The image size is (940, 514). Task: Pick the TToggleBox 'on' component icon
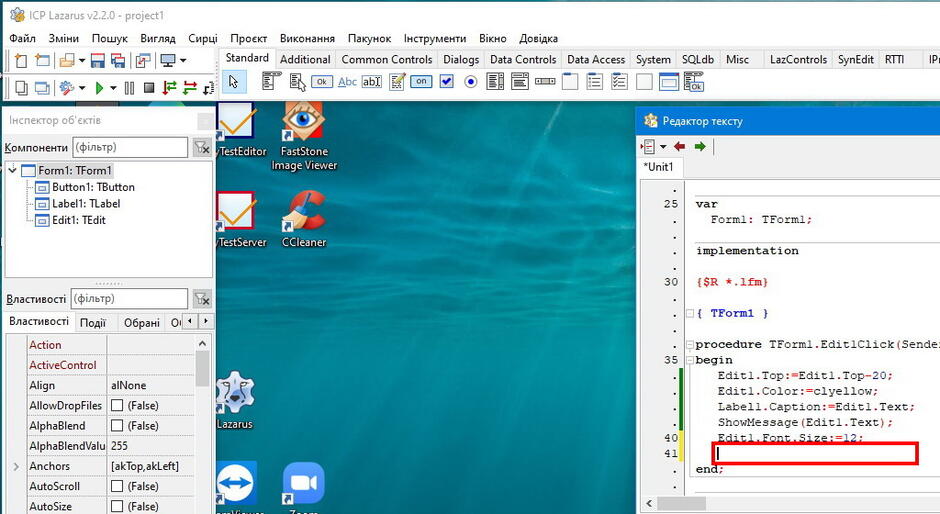tap(421, 81)
